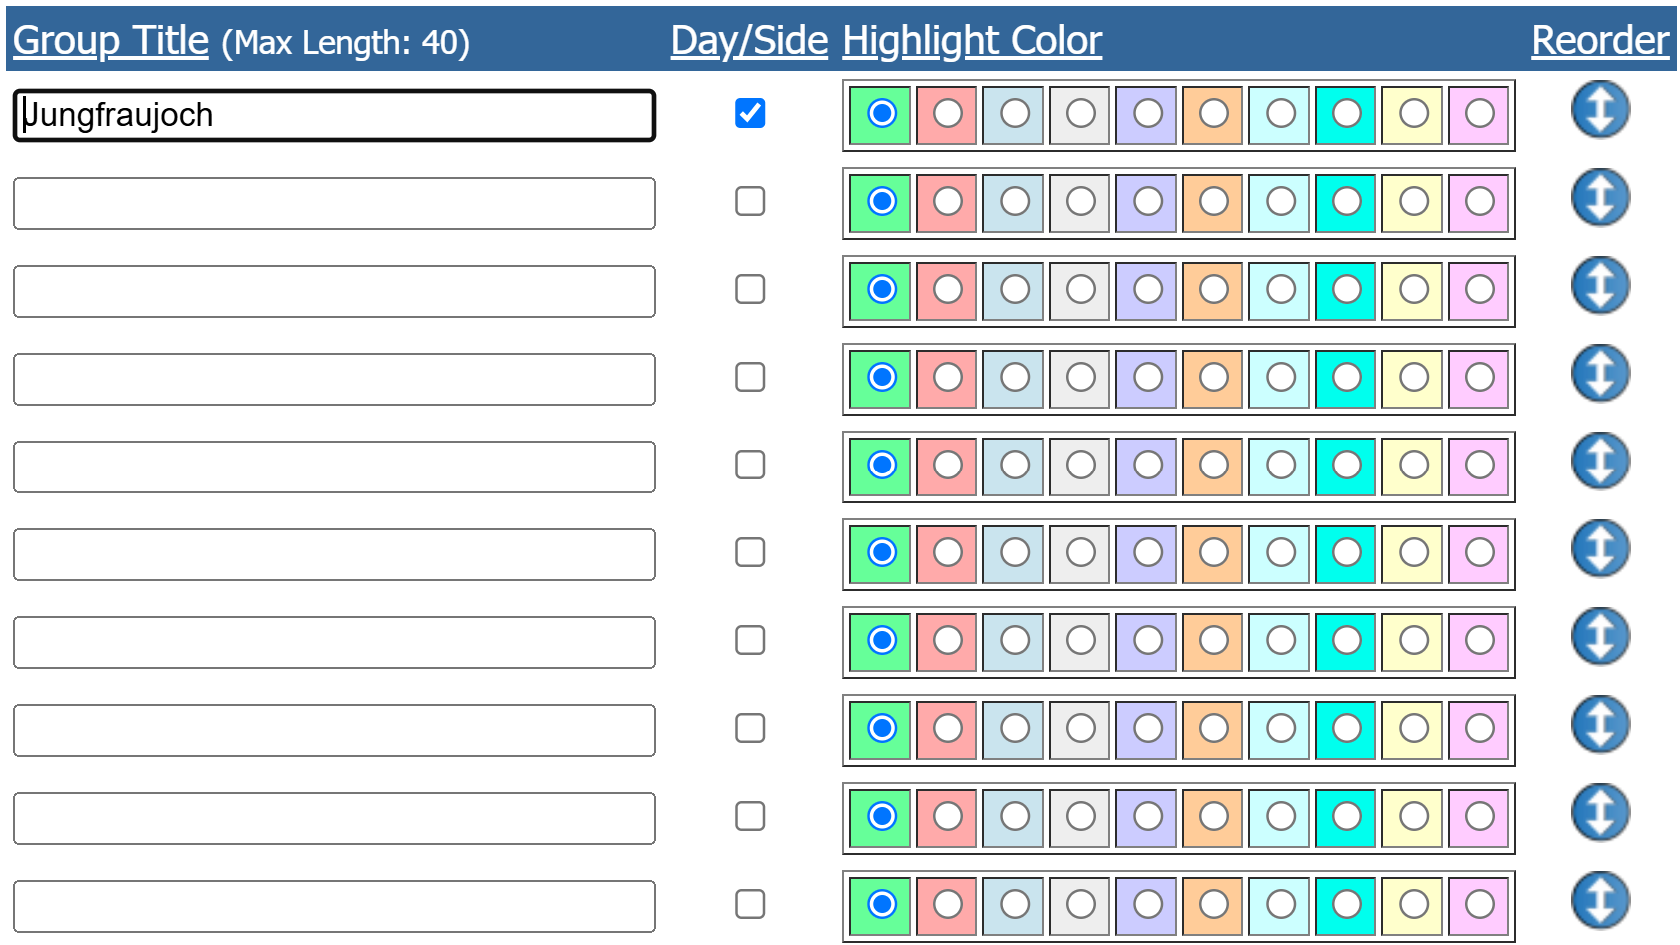Click the reorder icon in the sixth row
The width and height of the screenshot is (1680, 945).
coord(1600,548)
